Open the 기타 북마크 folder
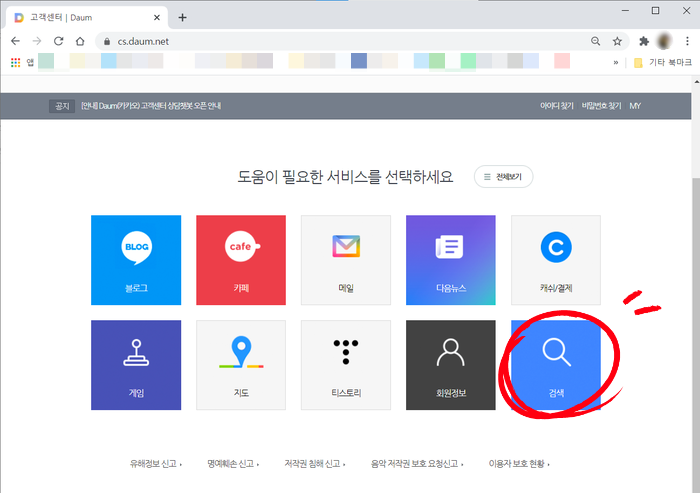The image size is (700, 493). pos(663,62)
